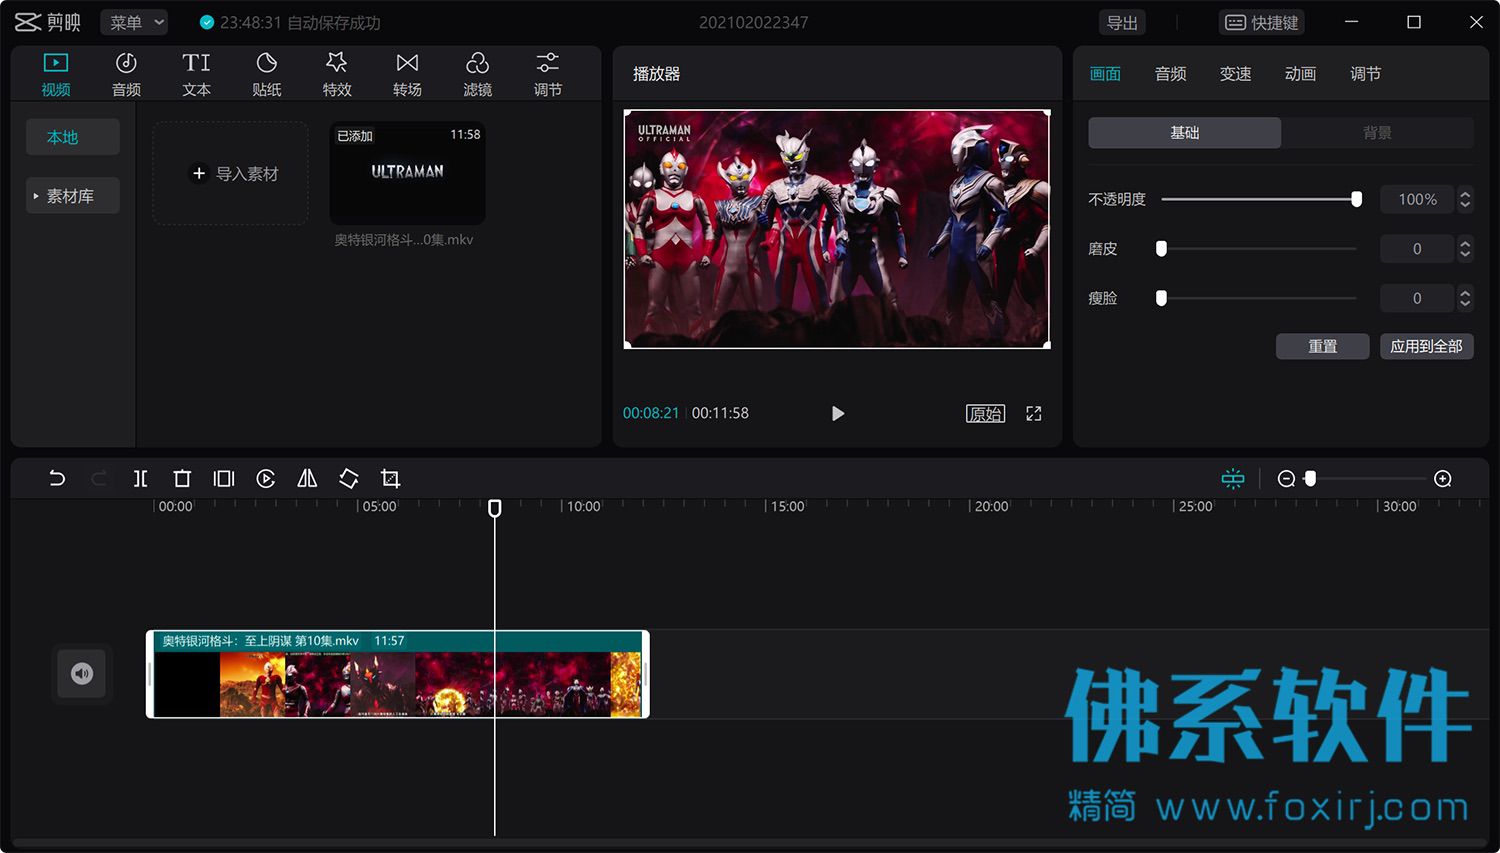Image resolution: width=1500 pixels, height=853 pixels.
Task: Switch to the 画面 tab
Action: point(1105,73)
